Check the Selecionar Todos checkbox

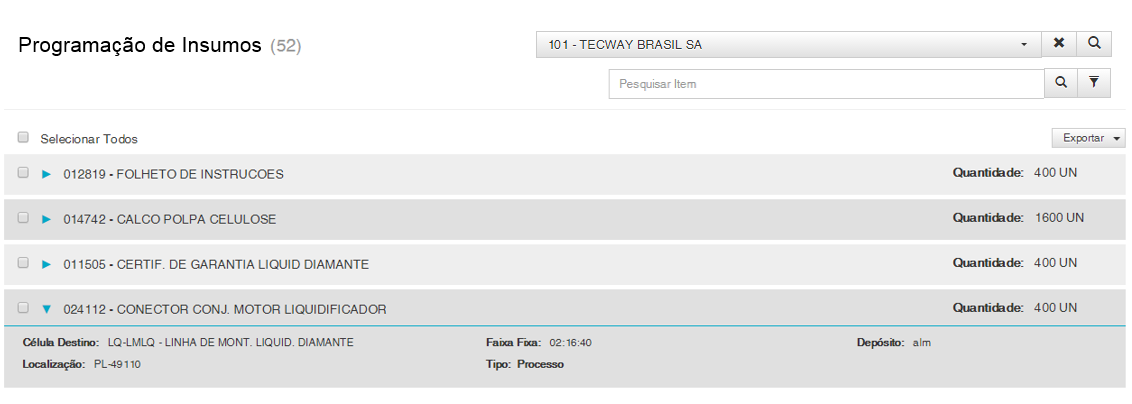click(x=23, y=138)
